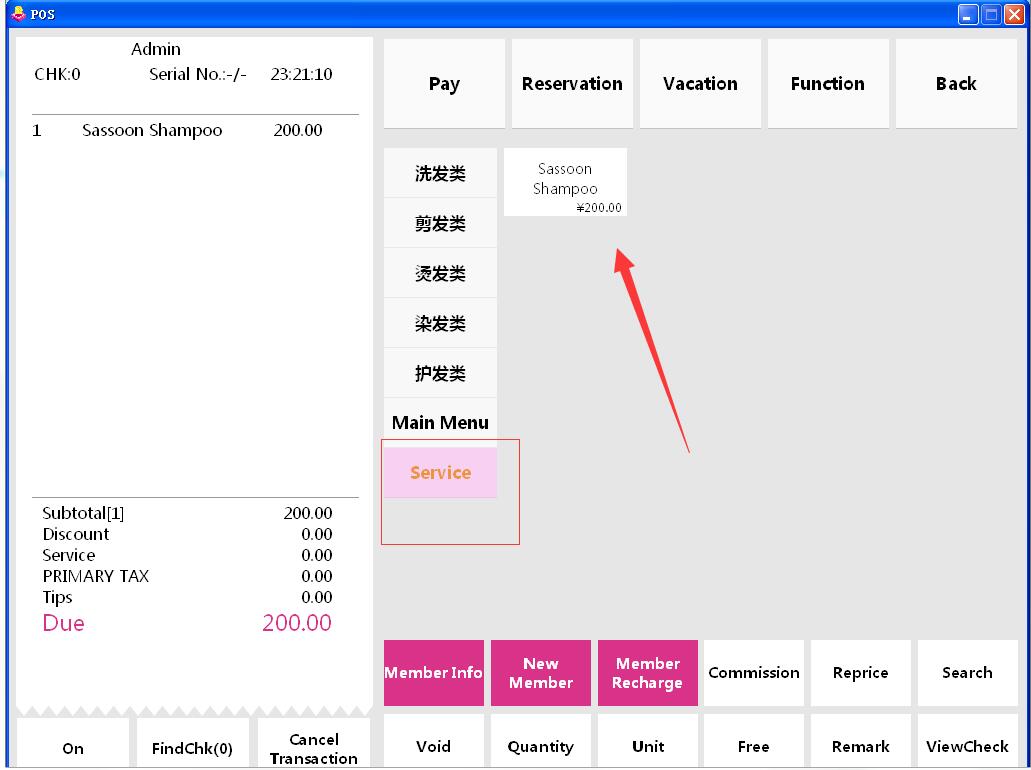The height and width of the screenshot is (770, 1031).
Task: Open Member Recharge
Action: pos(648,673)
